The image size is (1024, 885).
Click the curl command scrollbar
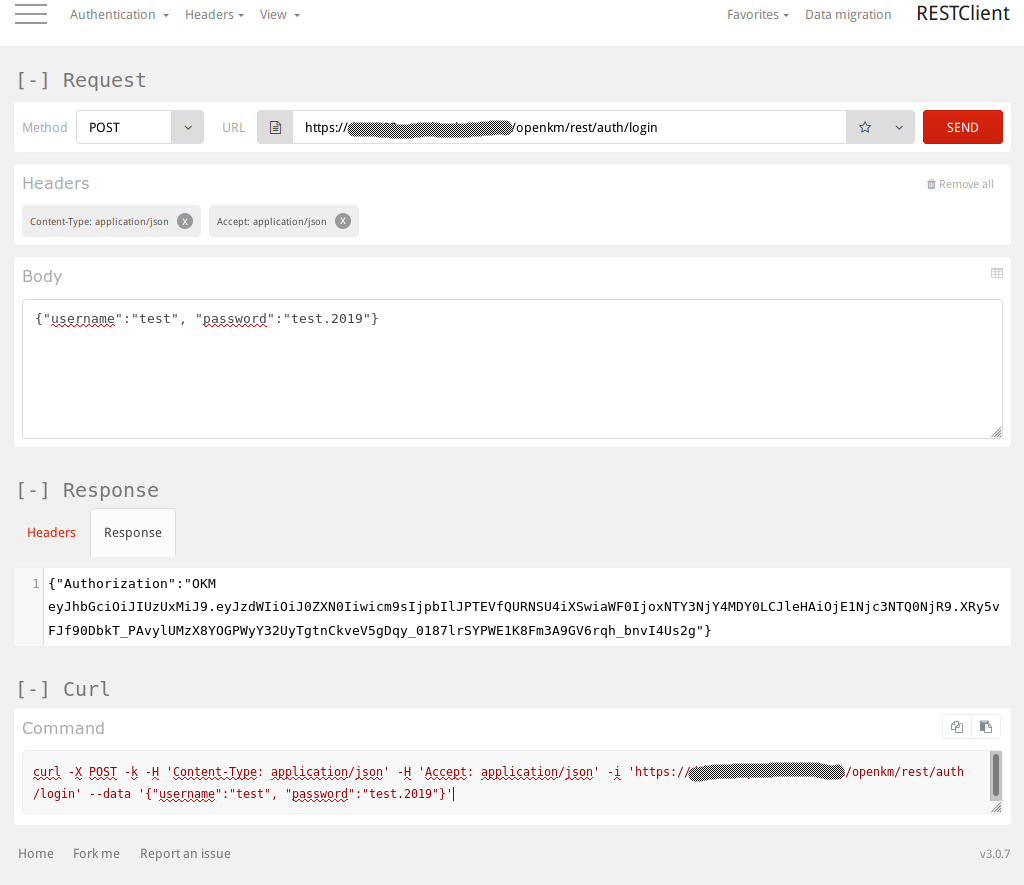tap(995, 772)
